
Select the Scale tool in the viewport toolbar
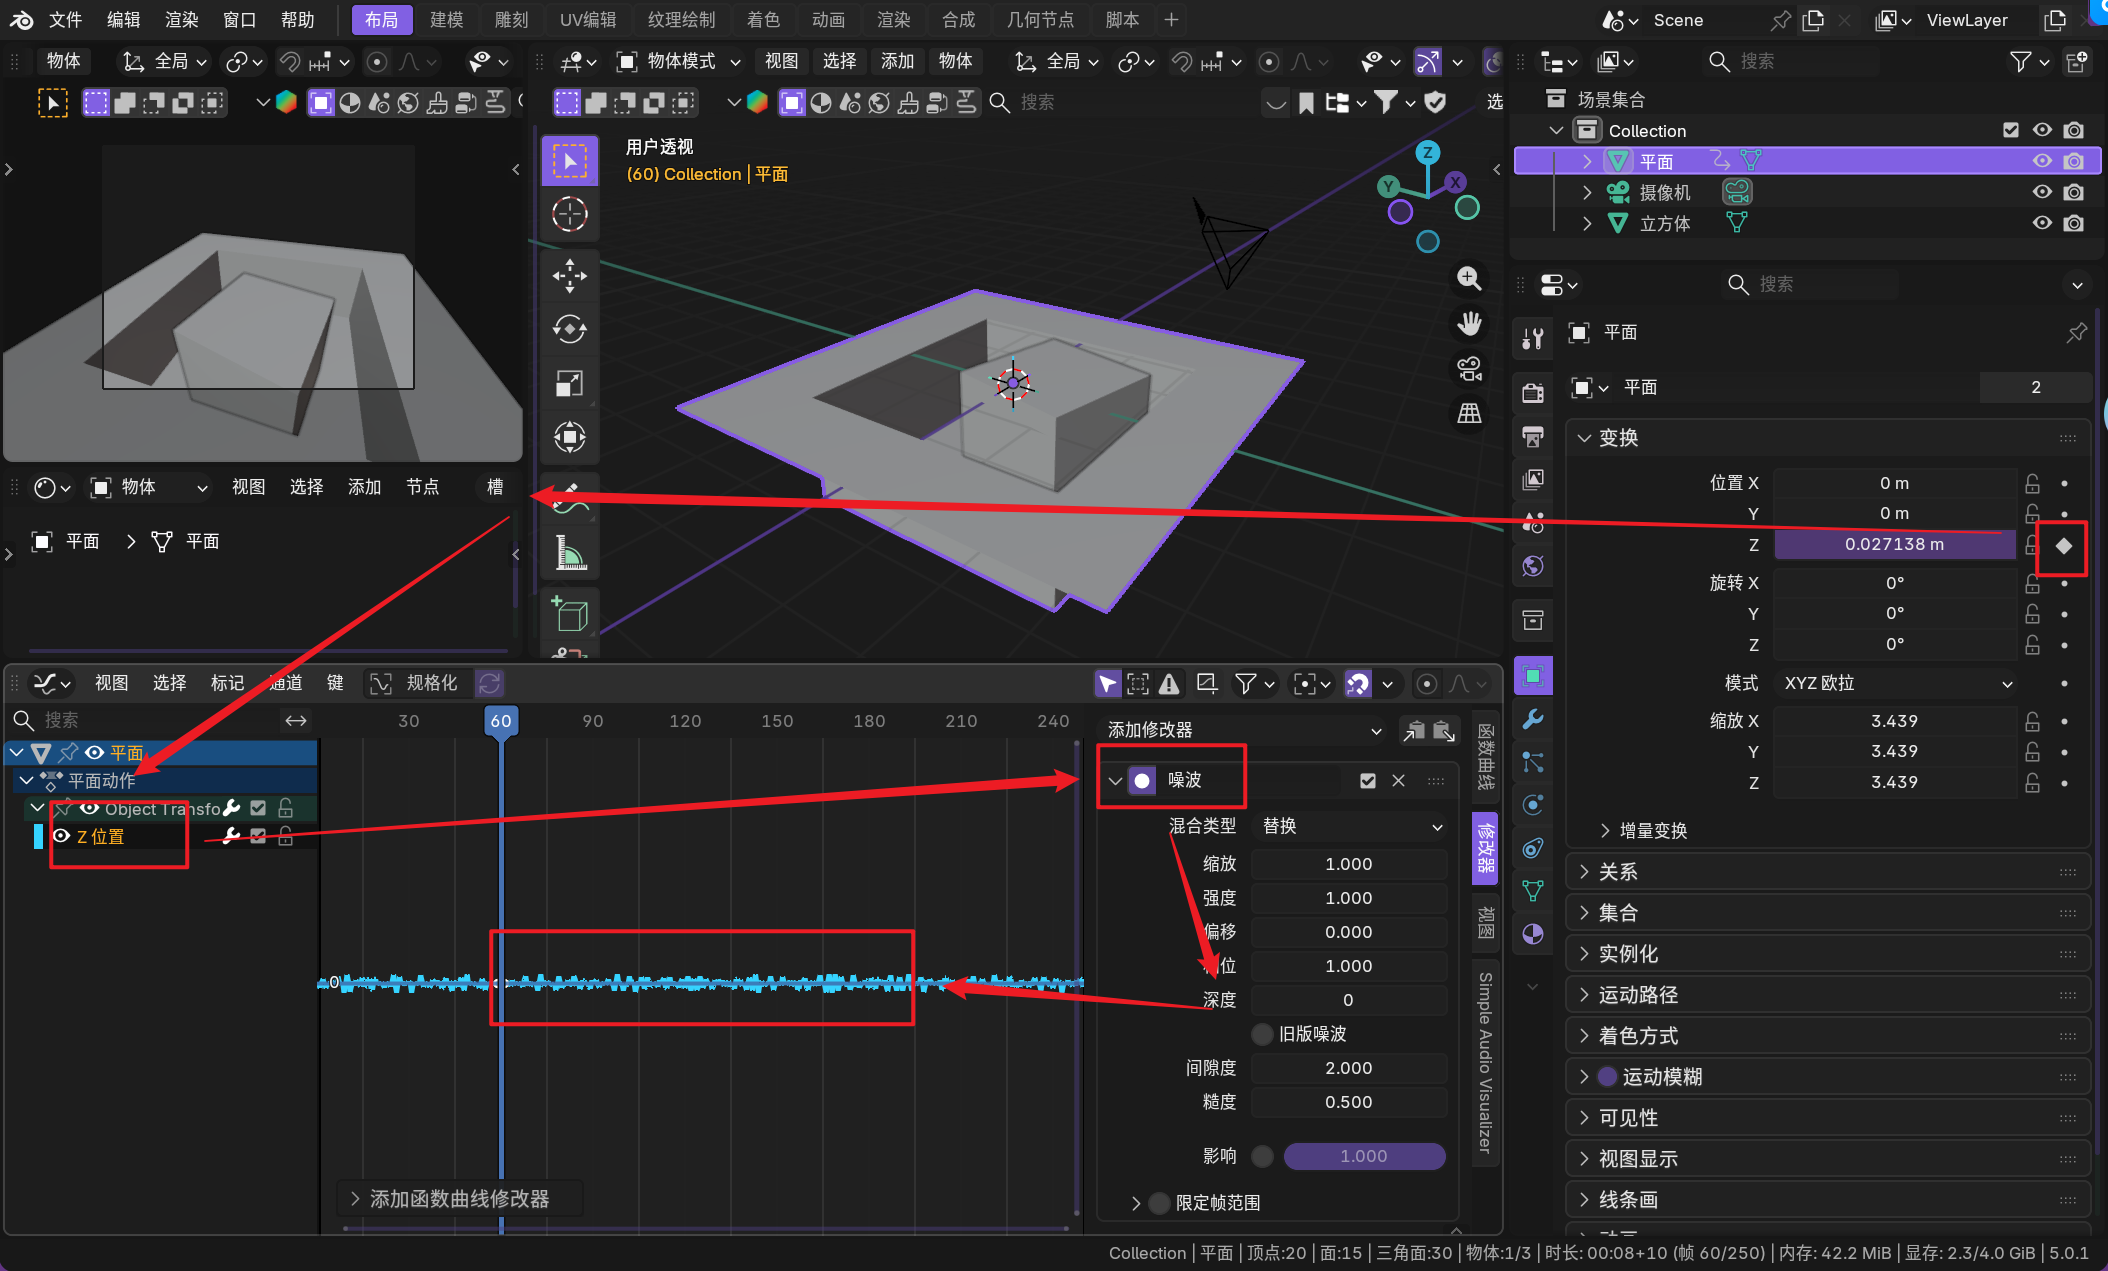coord(569,383)
